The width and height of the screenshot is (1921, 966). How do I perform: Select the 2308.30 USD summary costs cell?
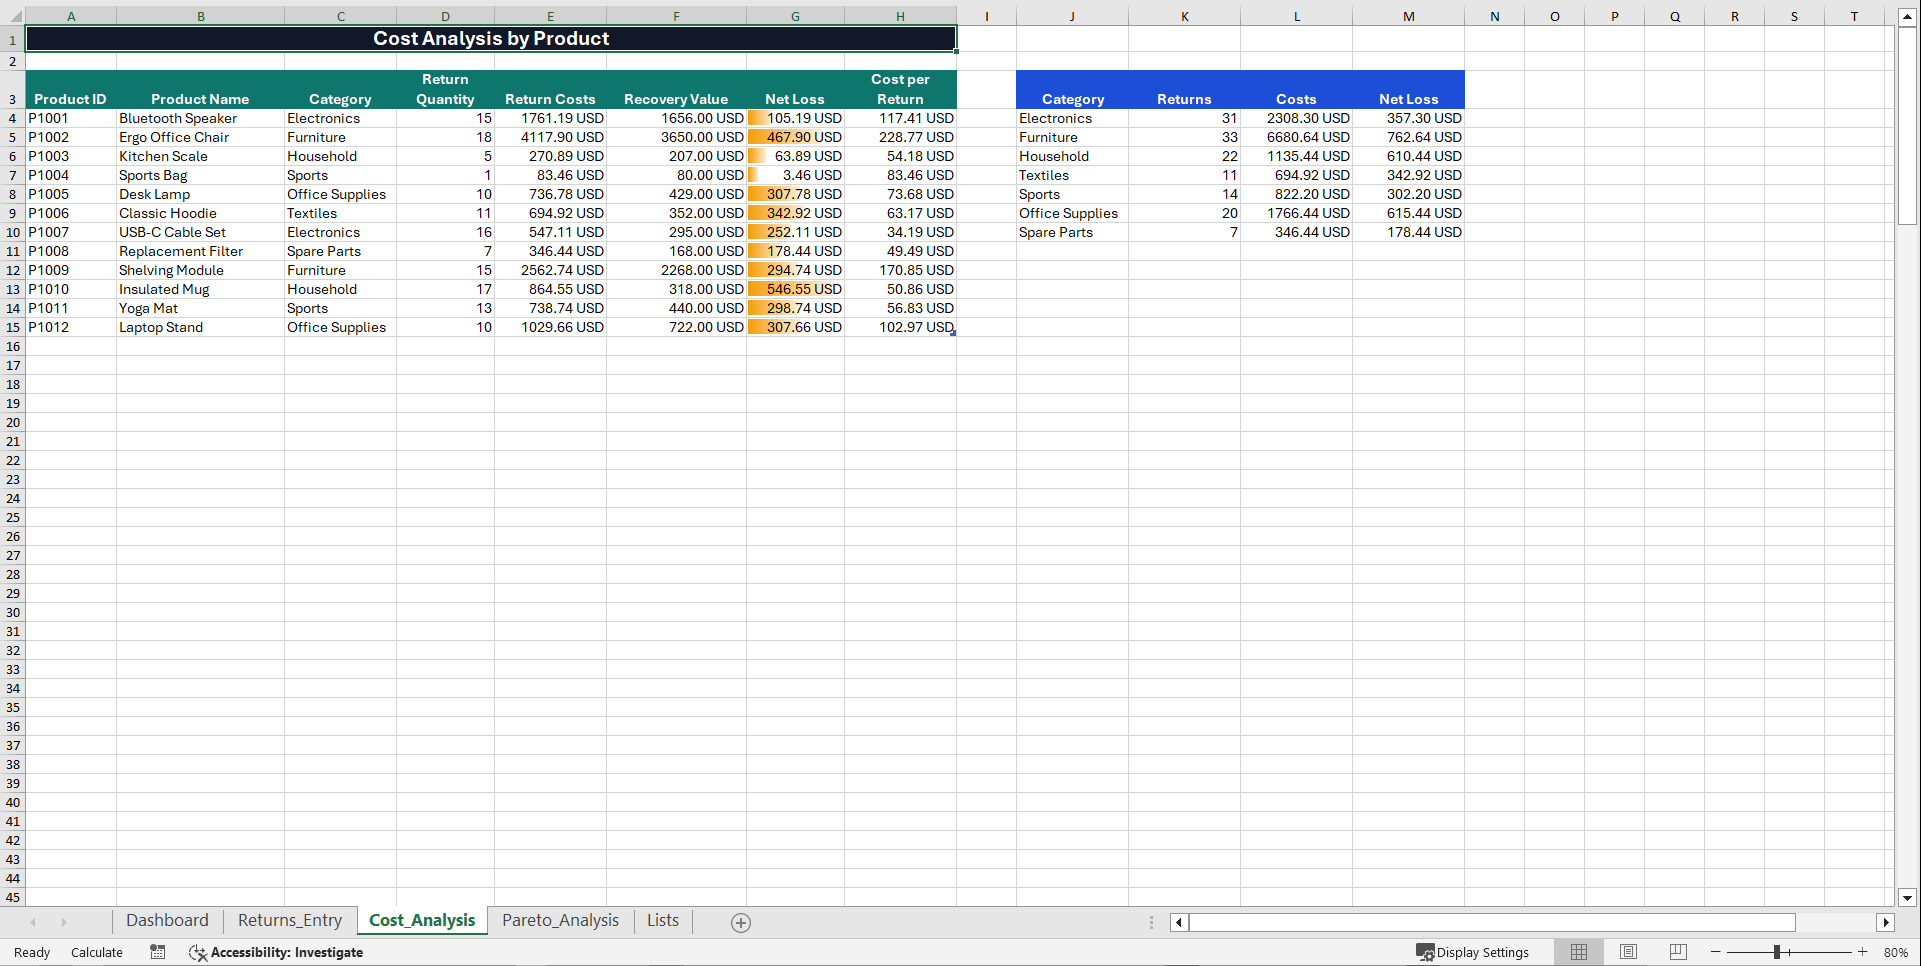(x=1296, y=118)
